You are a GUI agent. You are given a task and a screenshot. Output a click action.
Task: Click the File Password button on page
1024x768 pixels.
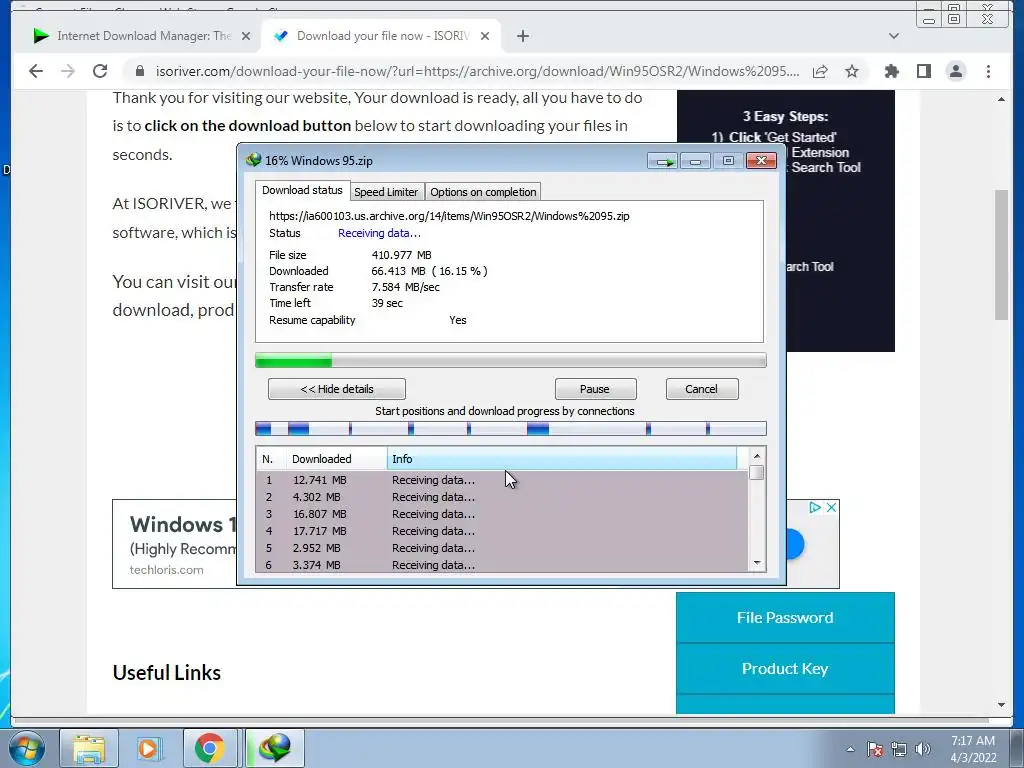[x=785, y=618]
